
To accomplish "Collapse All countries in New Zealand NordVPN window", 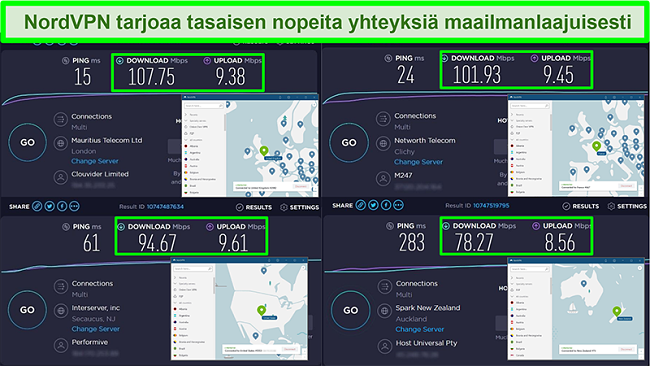I will (x=512, y=297).
